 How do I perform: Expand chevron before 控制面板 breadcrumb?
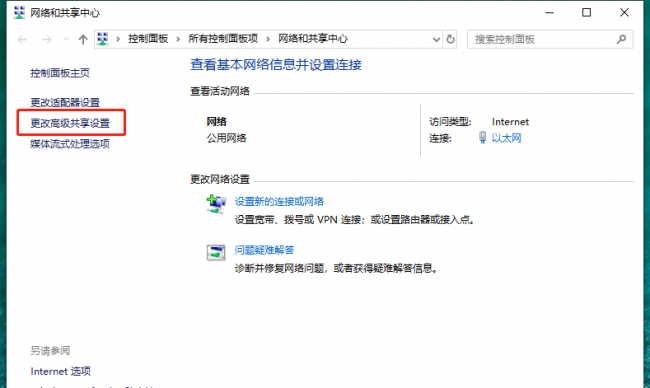[118, 39]
